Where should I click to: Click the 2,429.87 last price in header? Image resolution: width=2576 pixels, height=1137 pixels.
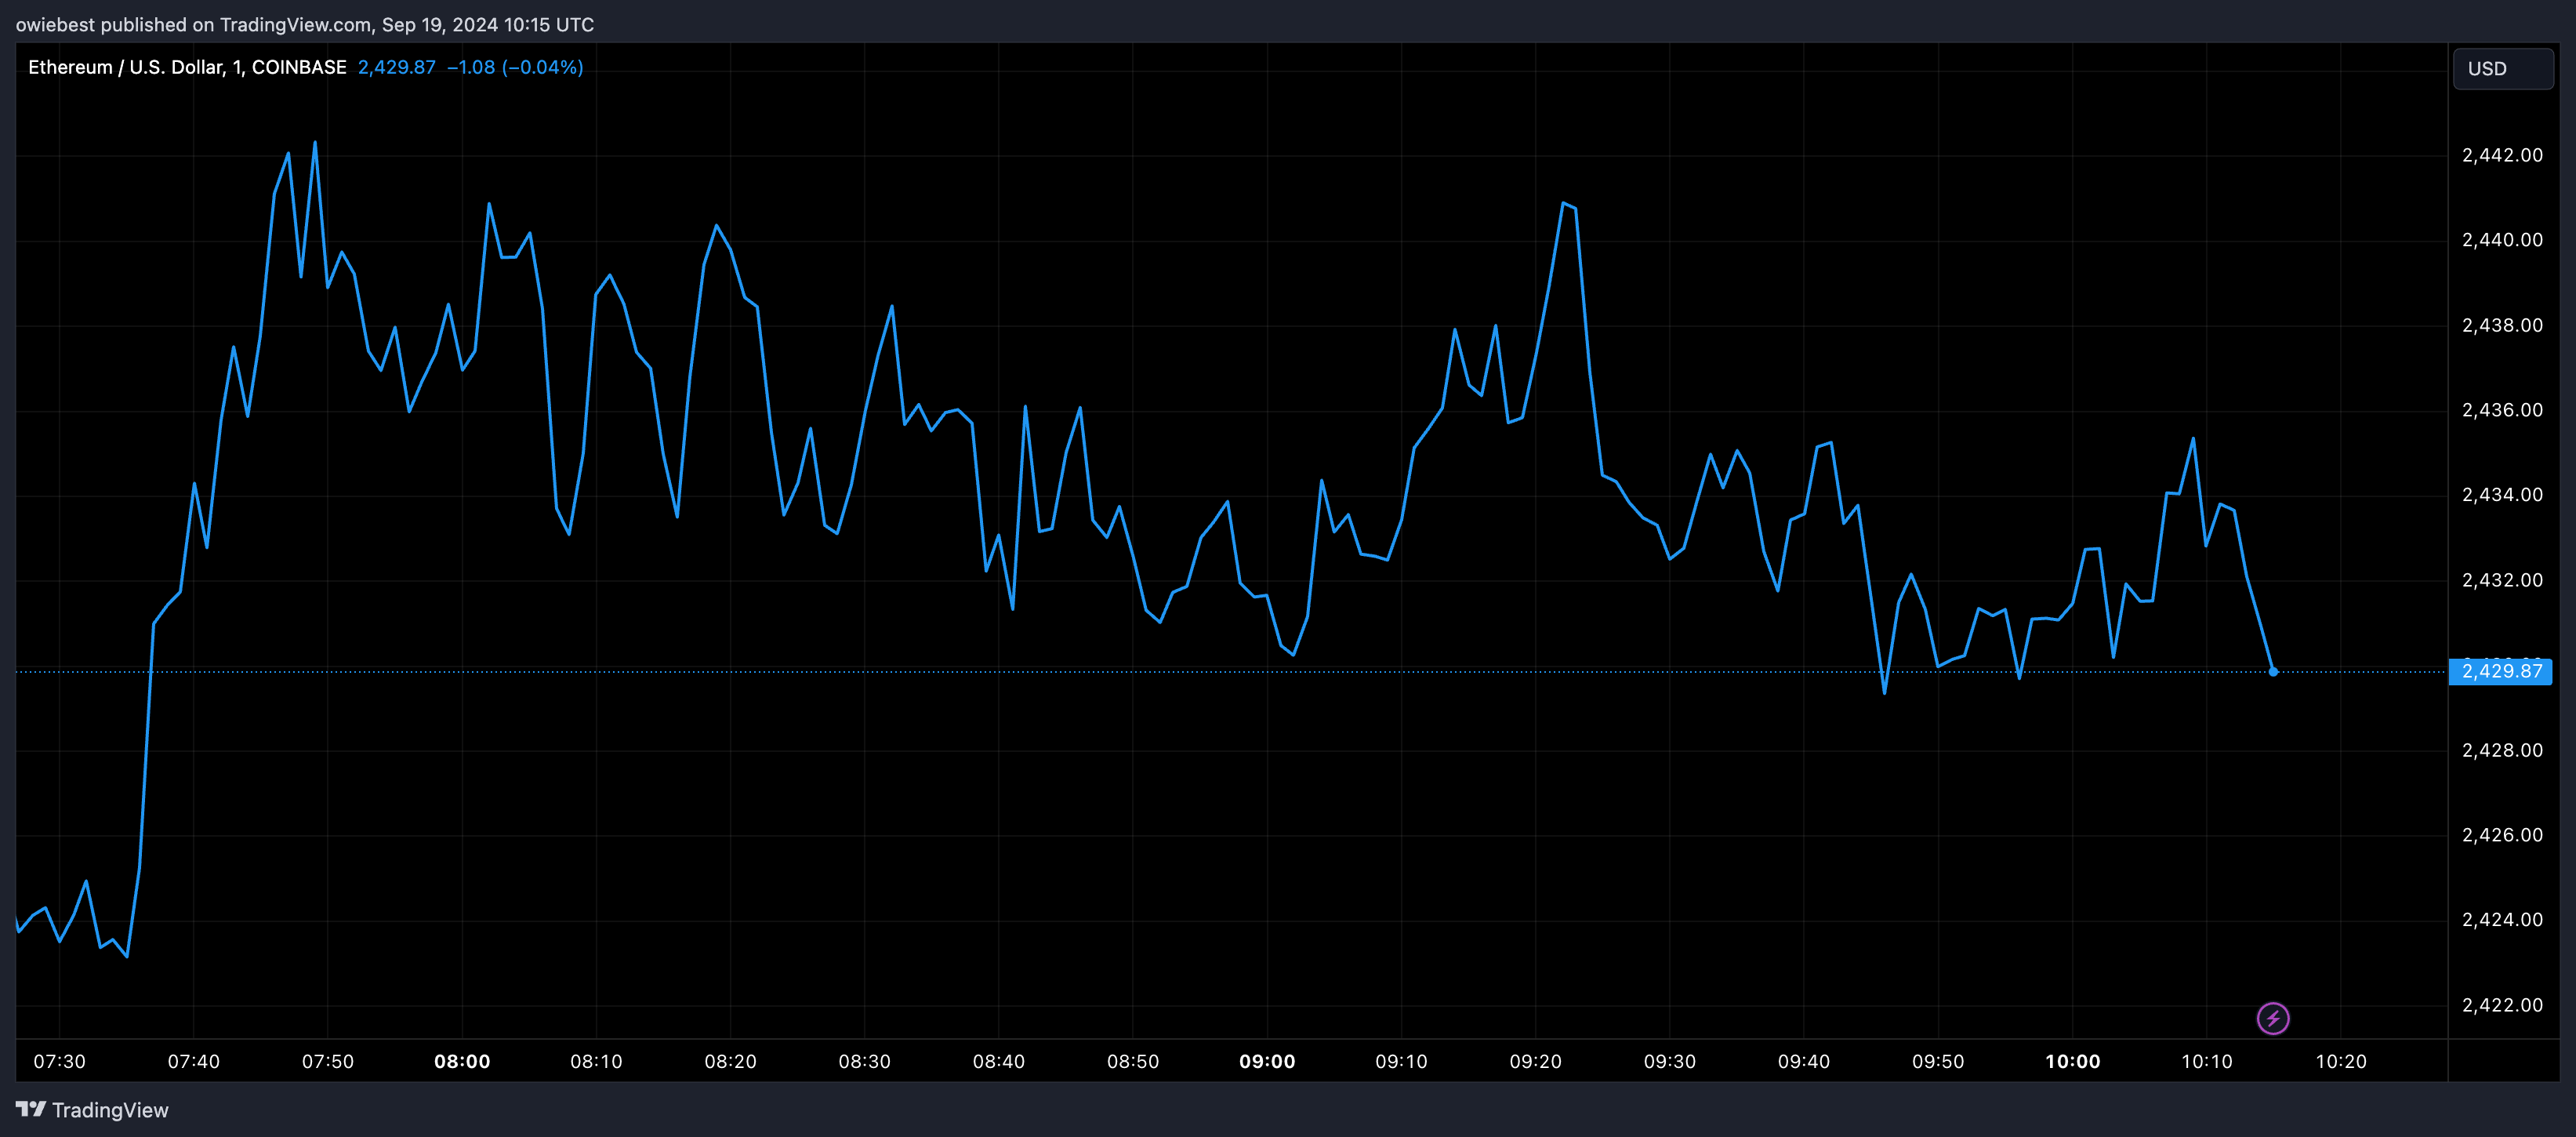[x=397, y=67]
